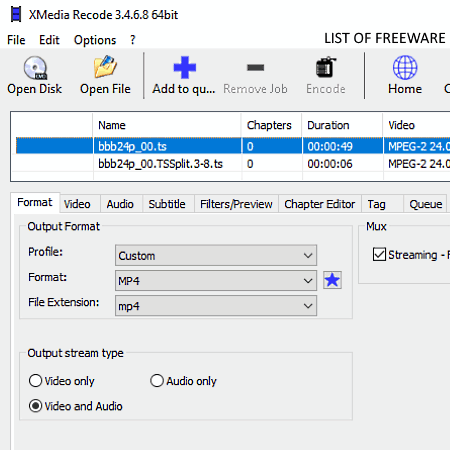The width and height of the screenshot is (450, 450).
Task: Open the File menu
Action: coord(16,40)
